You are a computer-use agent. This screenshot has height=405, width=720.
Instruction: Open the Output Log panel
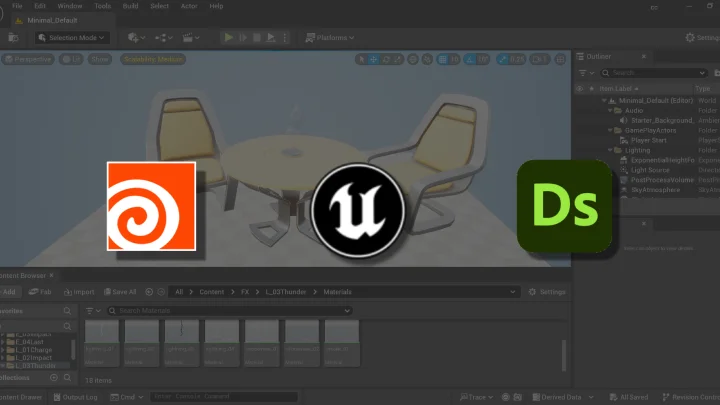[75, 397]
